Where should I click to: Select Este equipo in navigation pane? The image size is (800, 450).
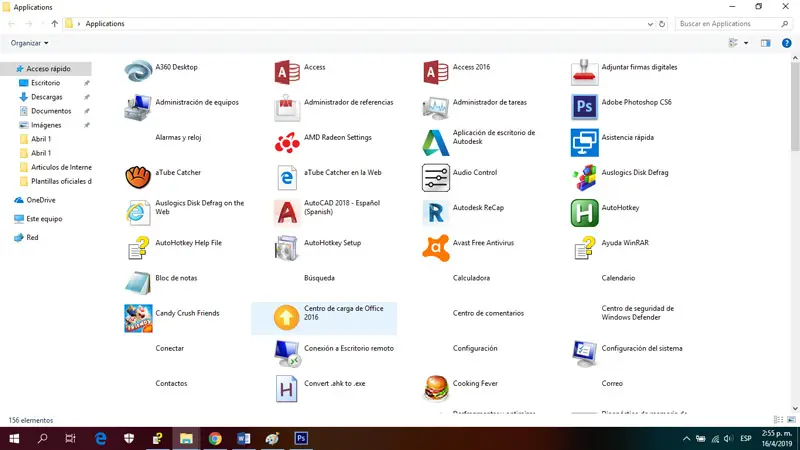click(46, 219)
